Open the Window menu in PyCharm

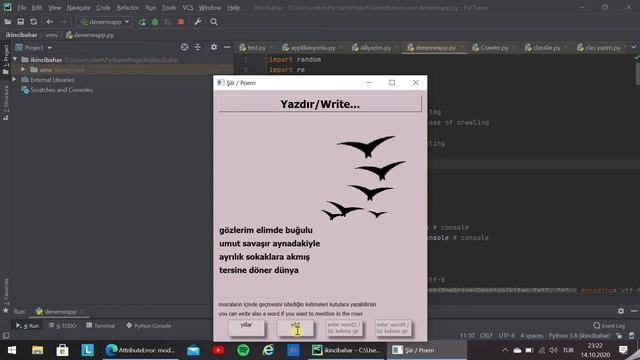[x=210, y=8]
